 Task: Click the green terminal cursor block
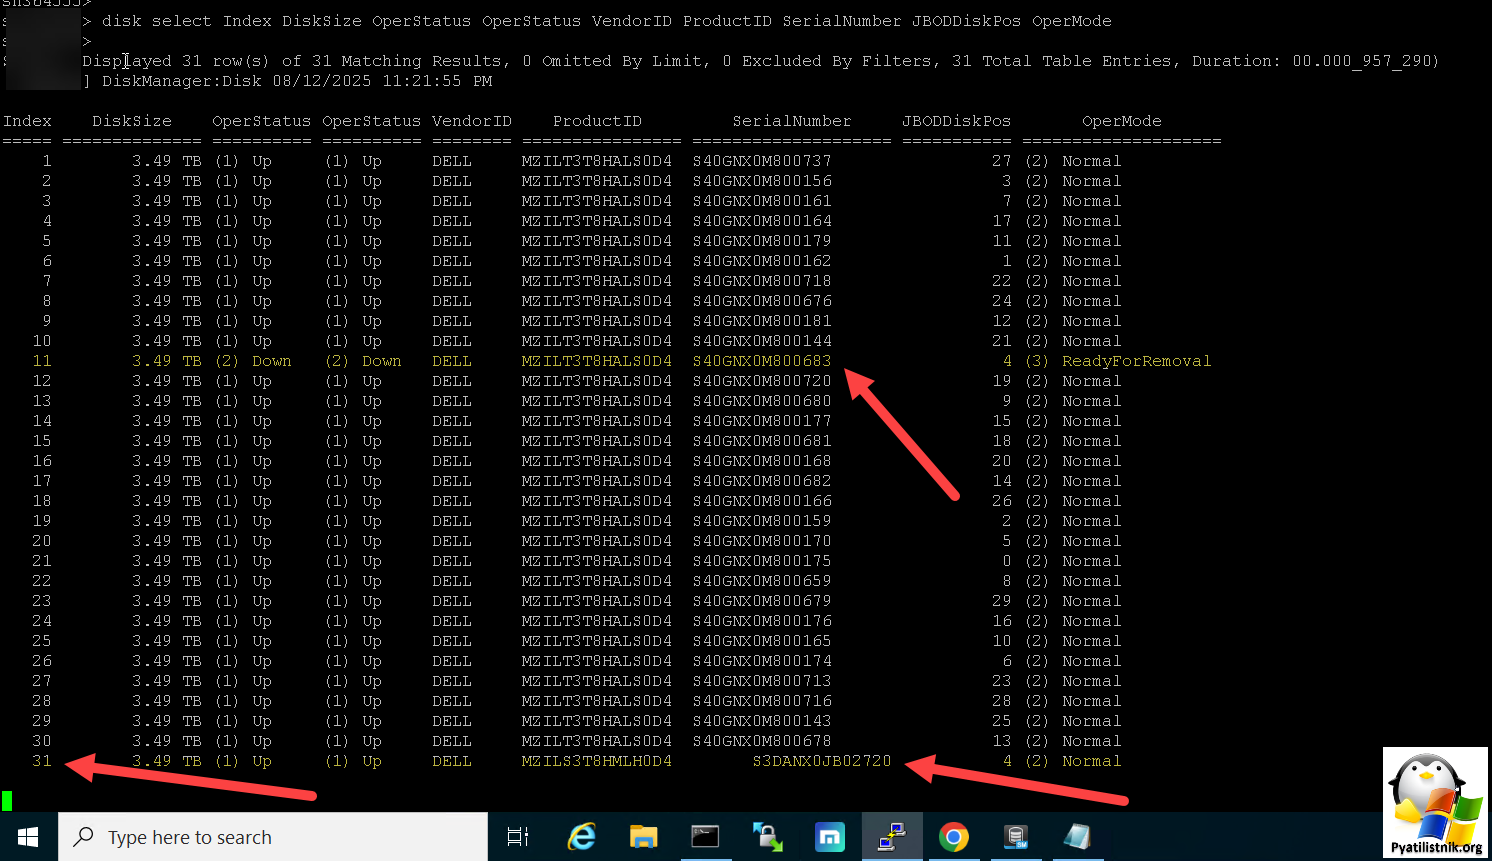[x=7, y=800]
